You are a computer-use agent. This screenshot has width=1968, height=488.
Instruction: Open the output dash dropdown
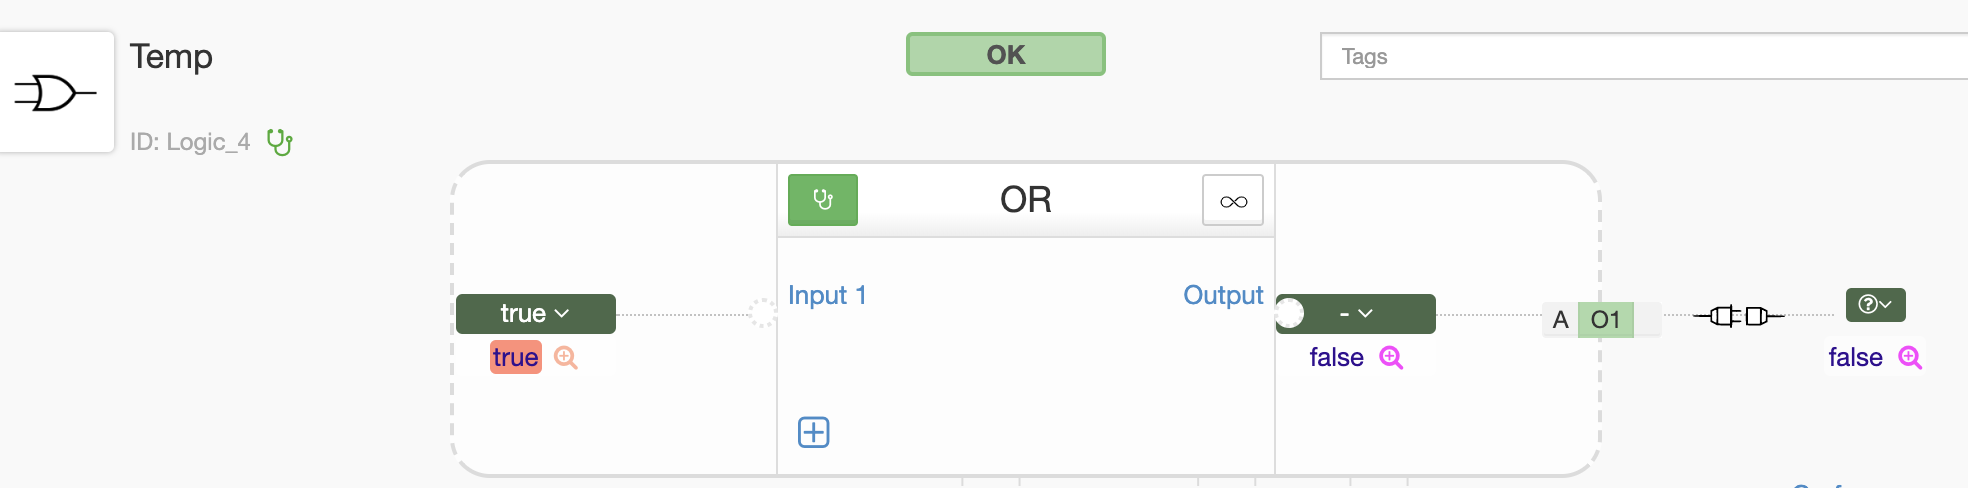click(1356, 314)
